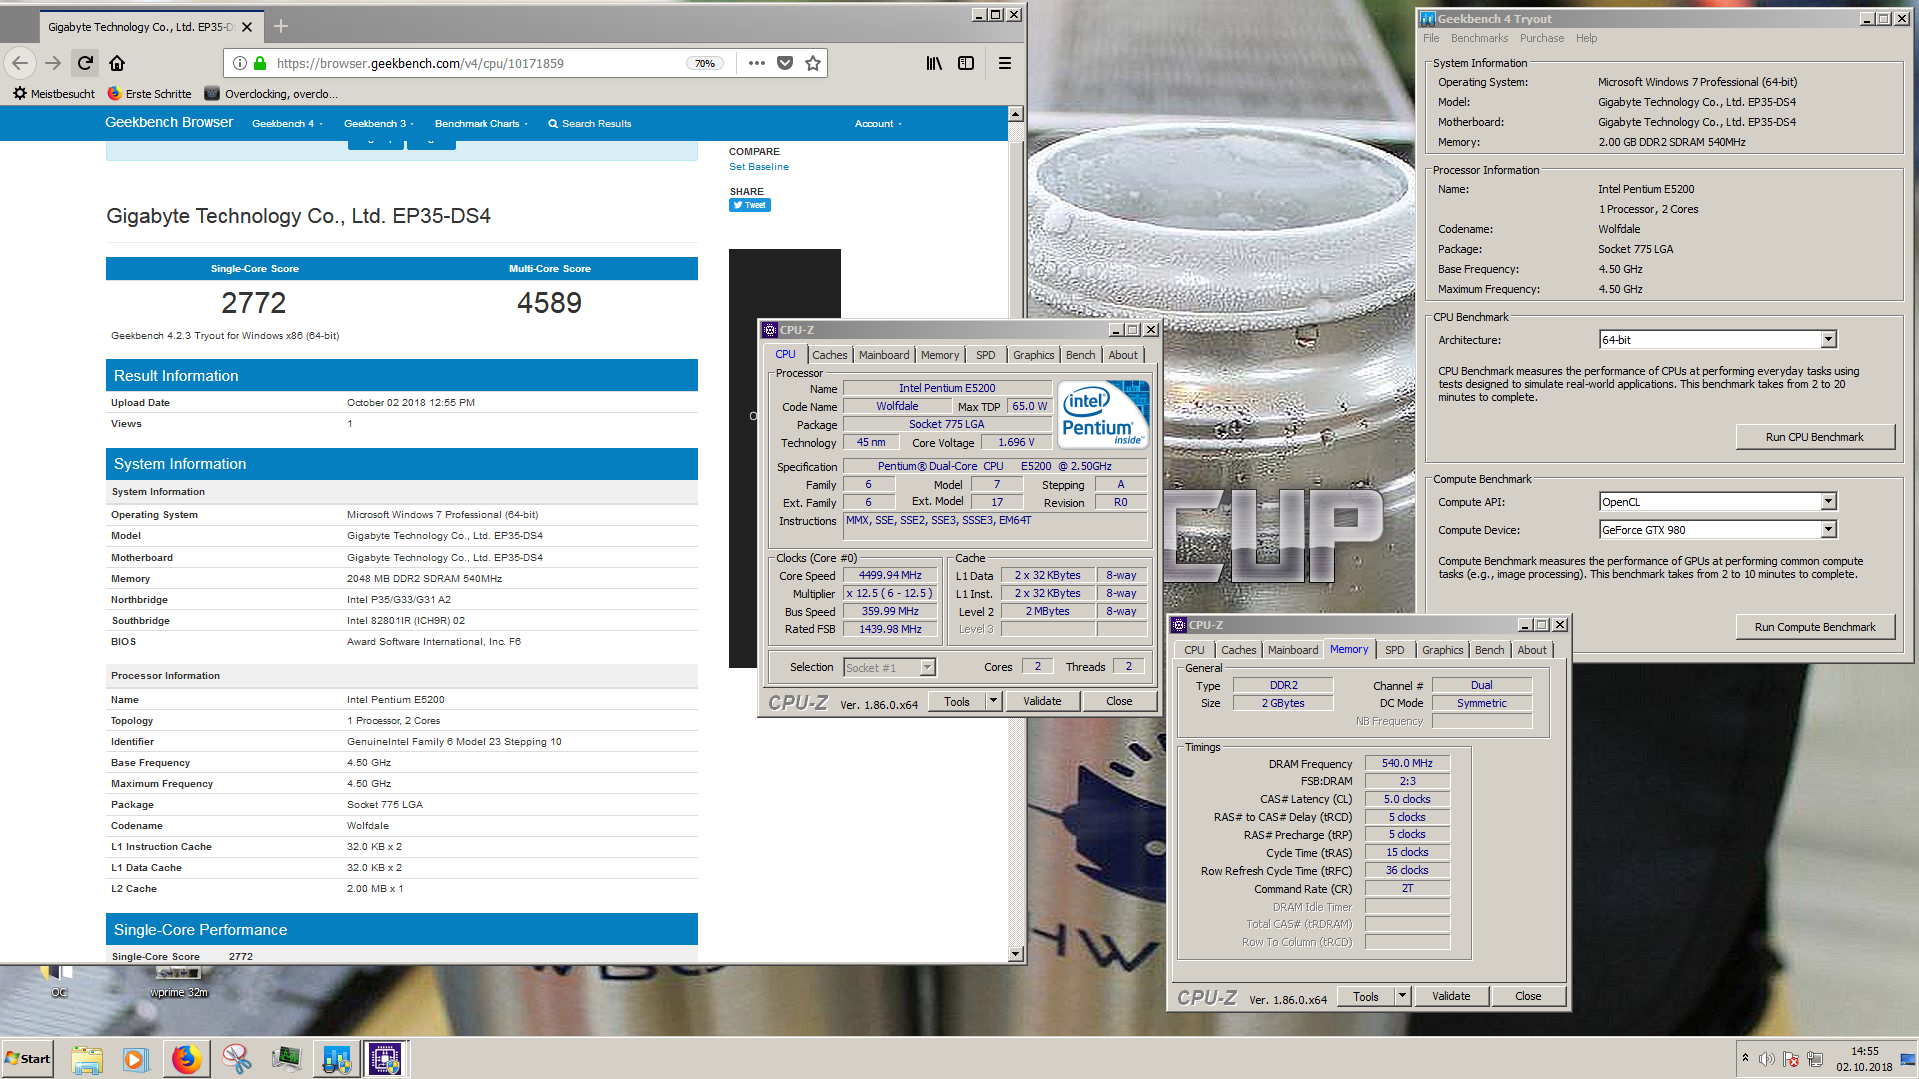Open Compute Device GeForce GTX 980 dropdown
The height and width of the screenshot is (1079, 1919).
(x=1718, y=530)
